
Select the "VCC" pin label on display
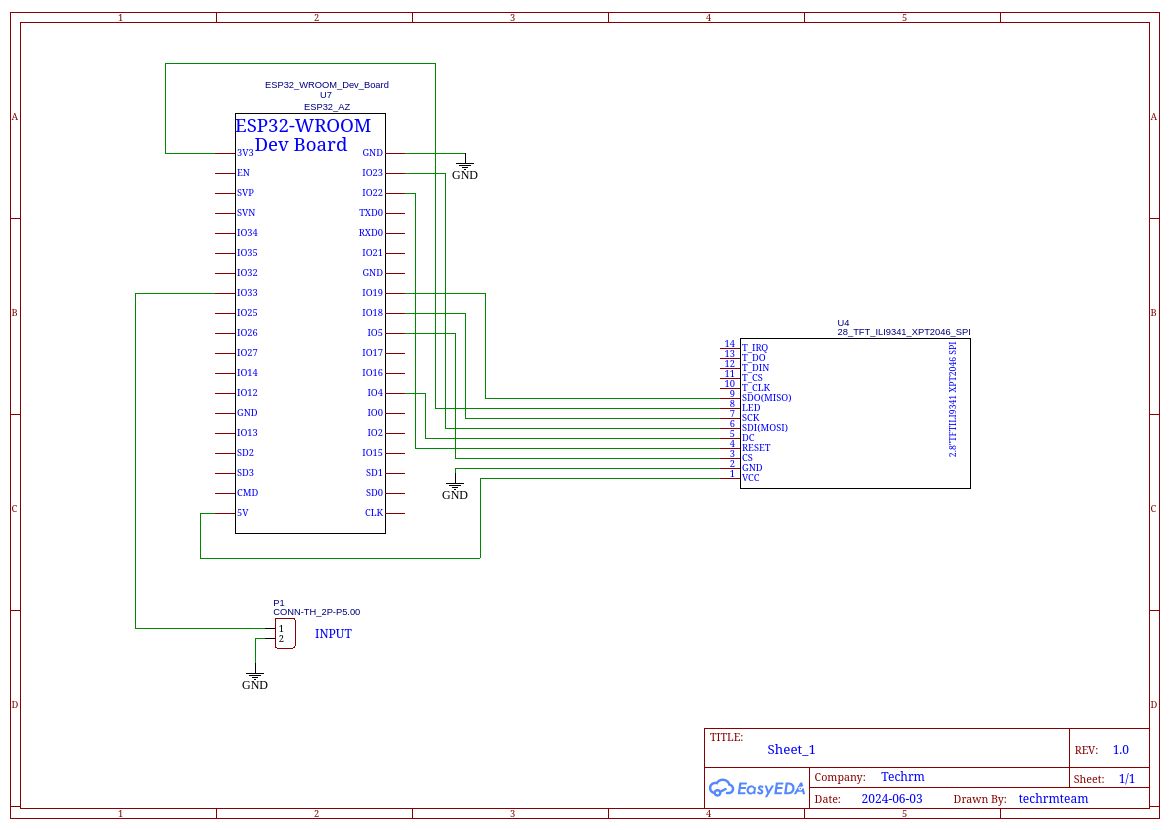(x=751, y=478)
